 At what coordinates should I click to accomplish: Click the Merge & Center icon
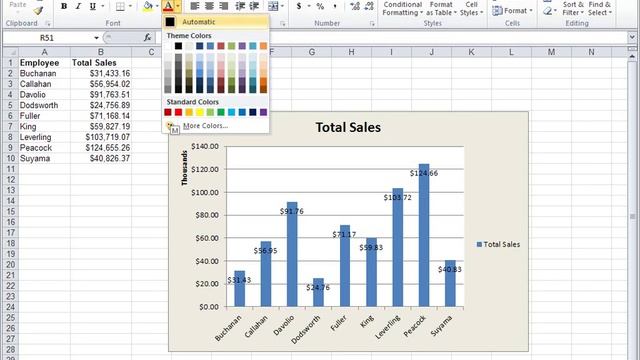click(x=273, y=6)
